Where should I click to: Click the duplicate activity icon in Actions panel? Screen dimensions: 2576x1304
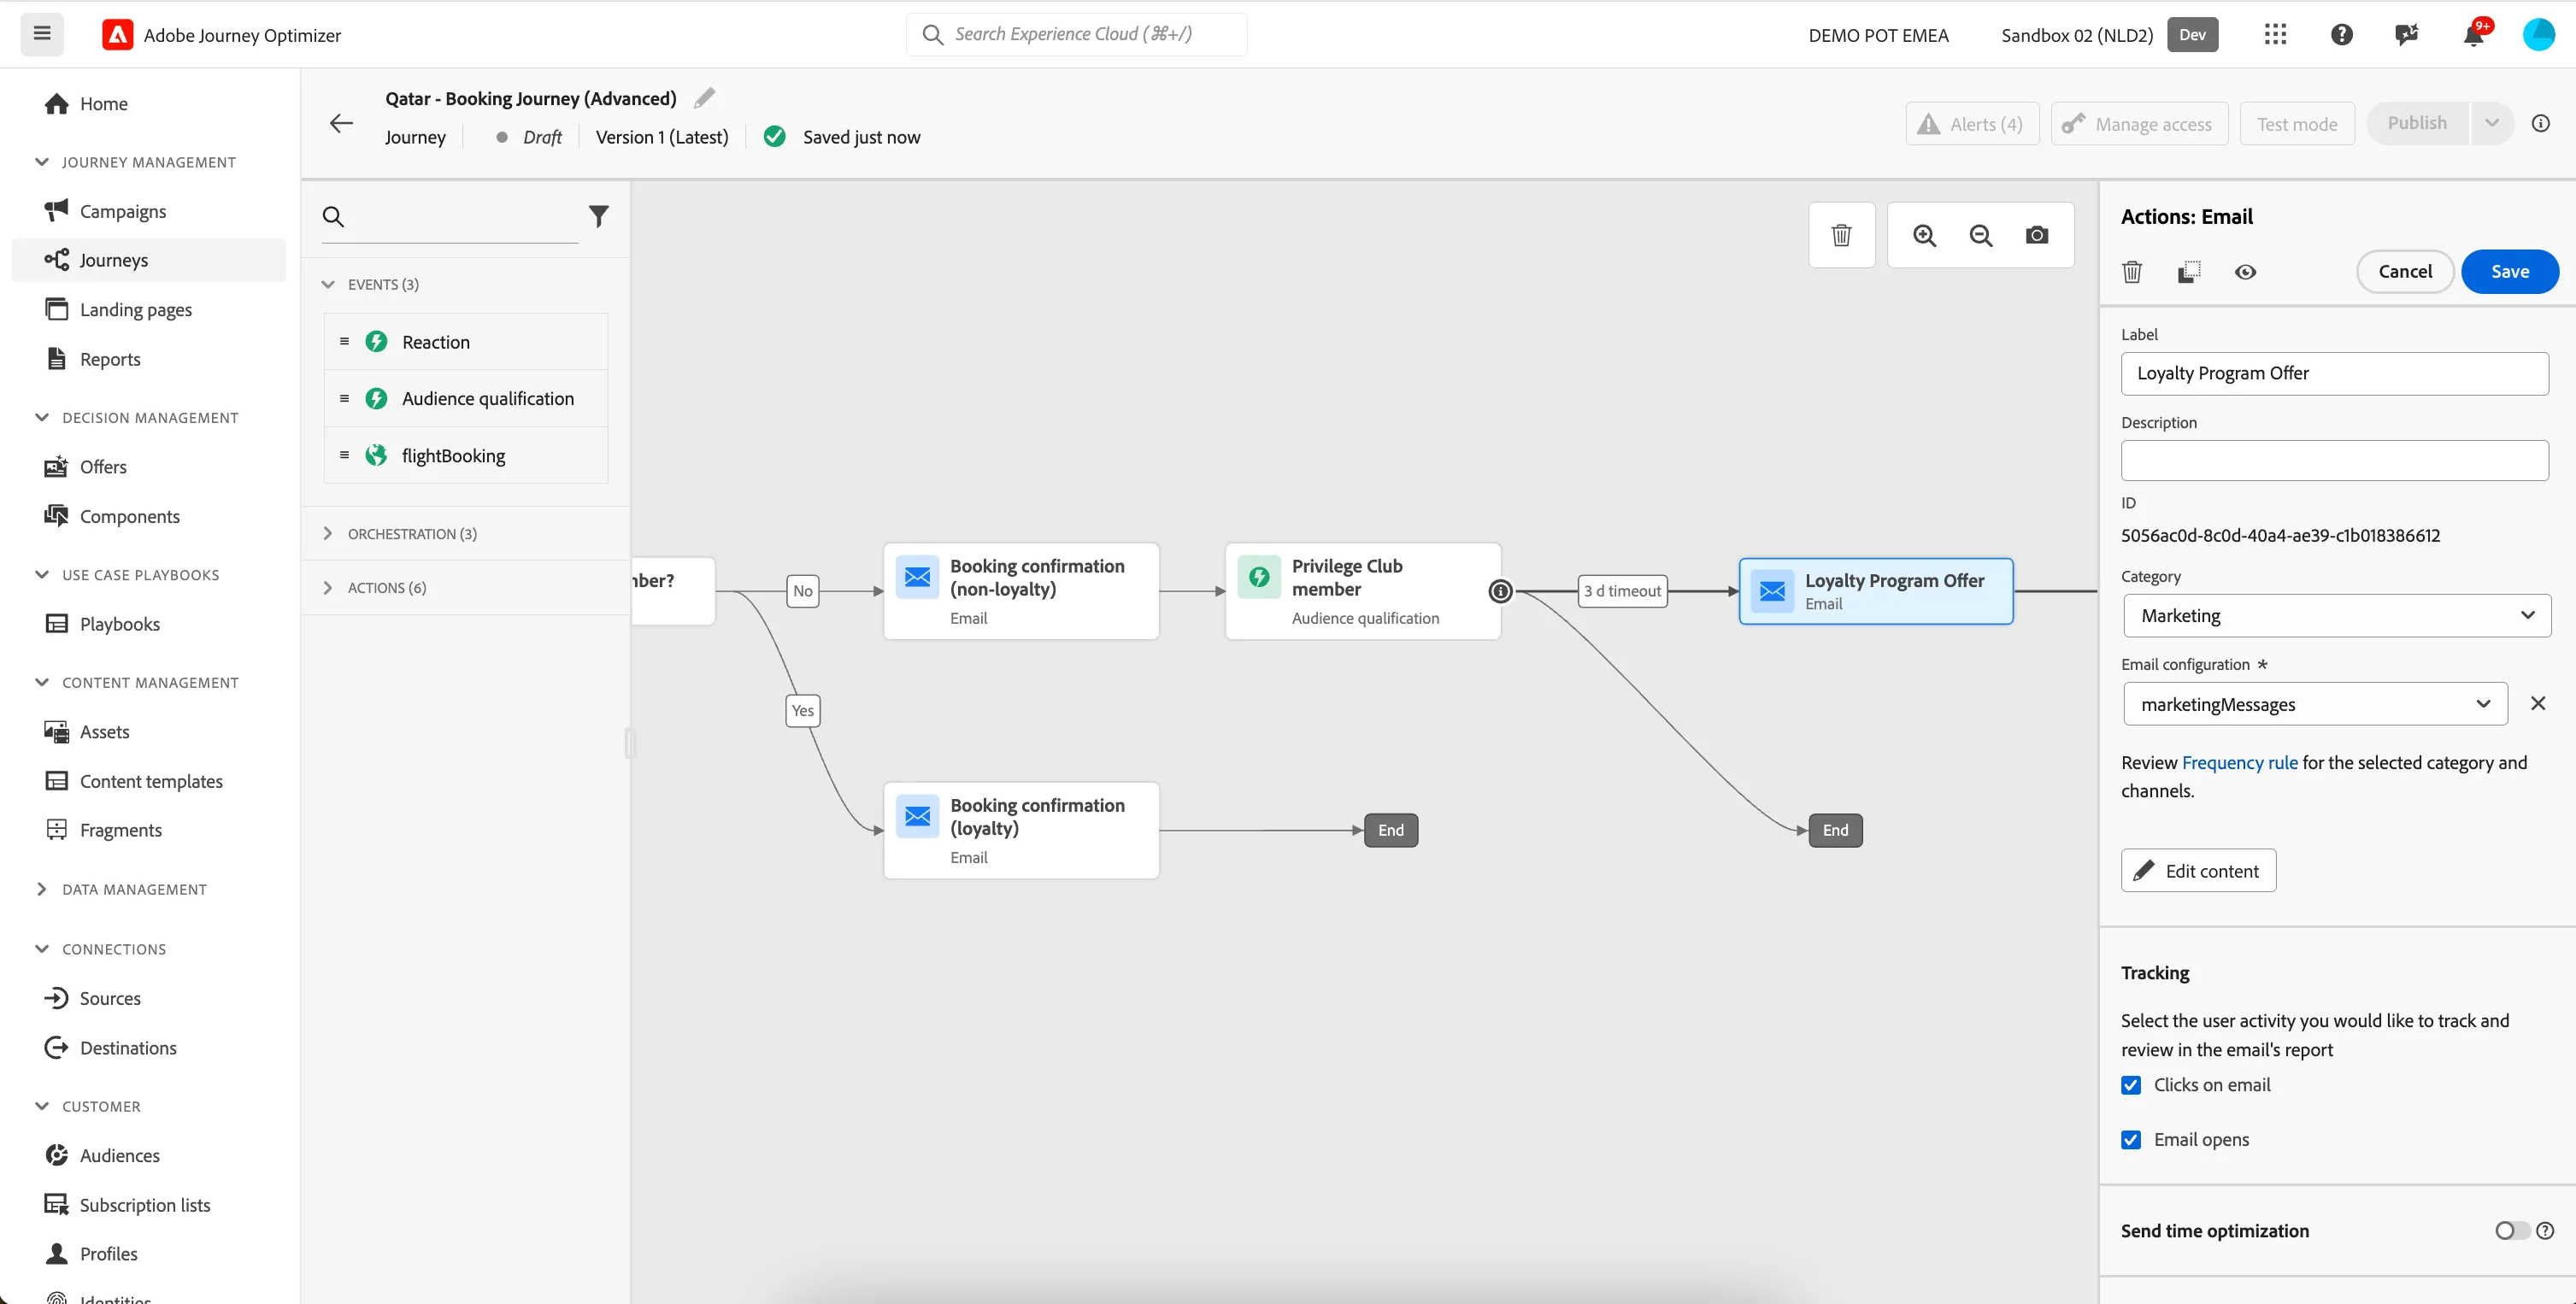[2189, 271]
